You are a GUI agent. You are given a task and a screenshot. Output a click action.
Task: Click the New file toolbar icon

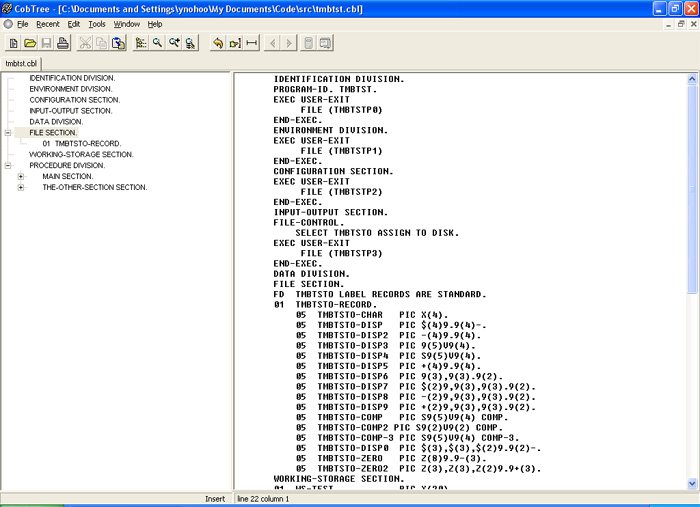coord(13,43)
